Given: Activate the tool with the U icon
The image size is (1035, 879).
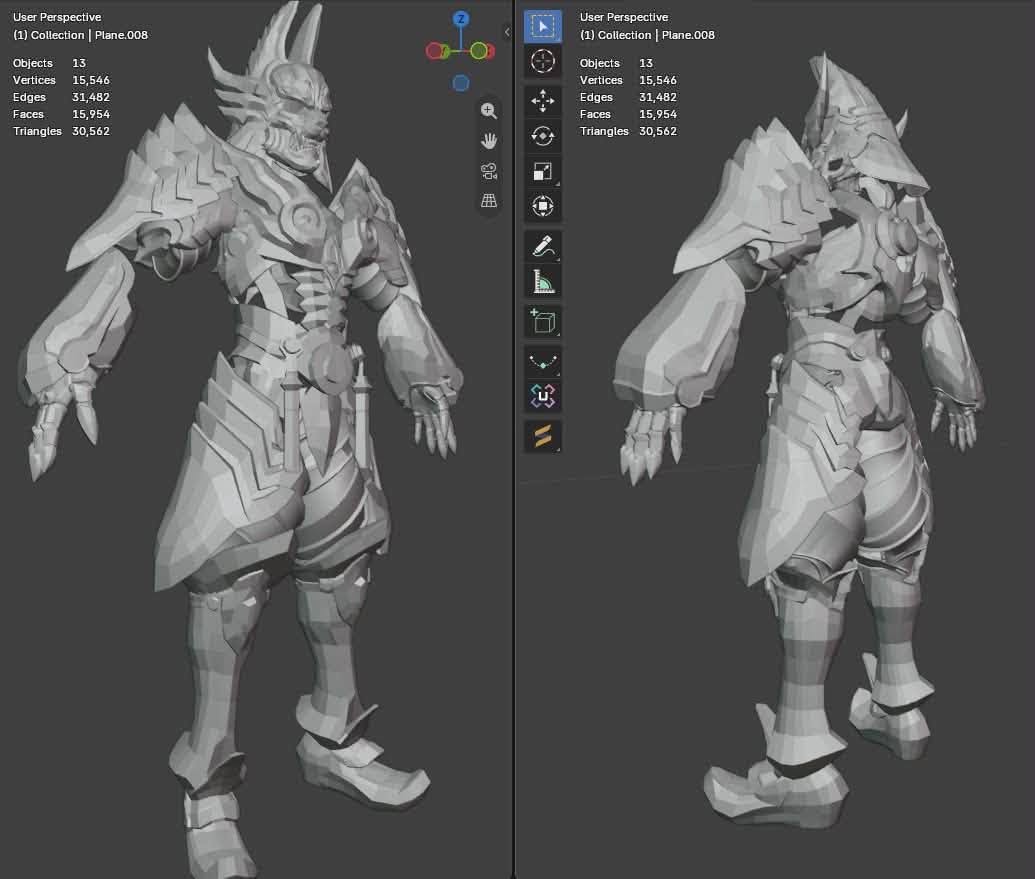Looking at the screenshot, I should (x=543, y=396).
